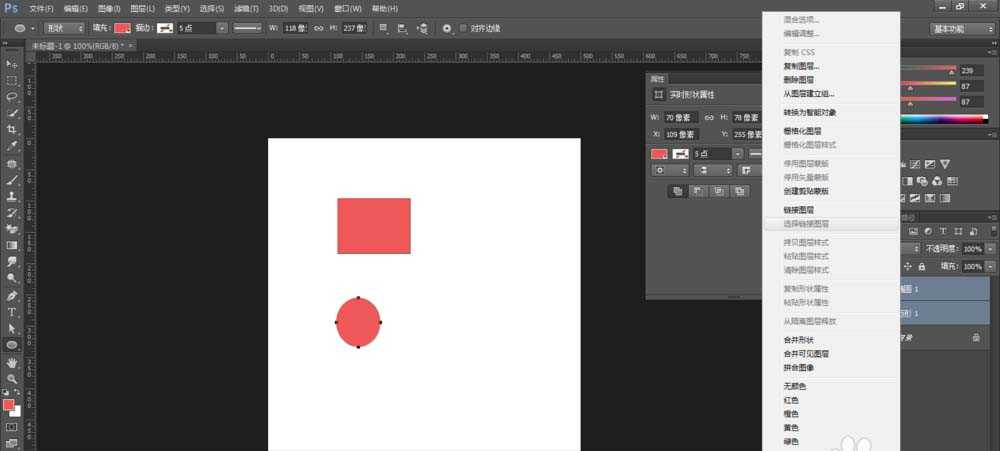Click the gear settings icon in options bar
1000x451 pixels.
pyautogui.click(x=447, y=28)
